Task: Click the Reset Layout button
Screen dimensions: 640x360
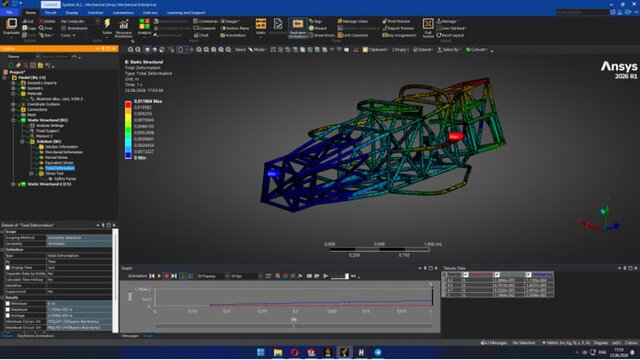Action: 451,35
